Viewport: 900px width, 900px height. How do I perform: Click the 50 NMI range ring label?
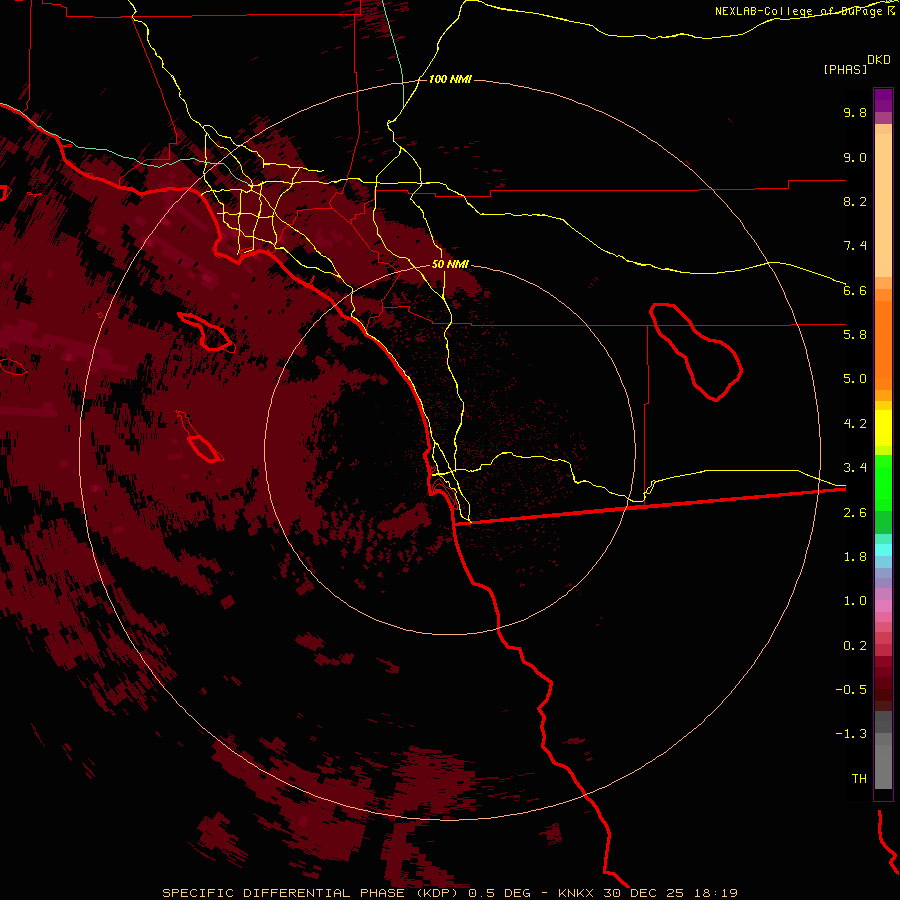point(450,265)
